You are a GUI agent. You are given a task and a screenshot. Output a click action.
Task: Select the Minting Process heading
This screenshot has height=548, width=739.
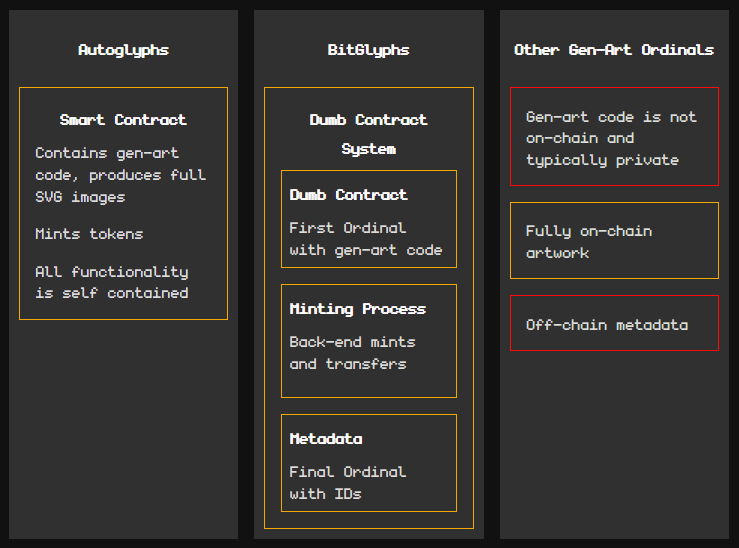[357, 309]
